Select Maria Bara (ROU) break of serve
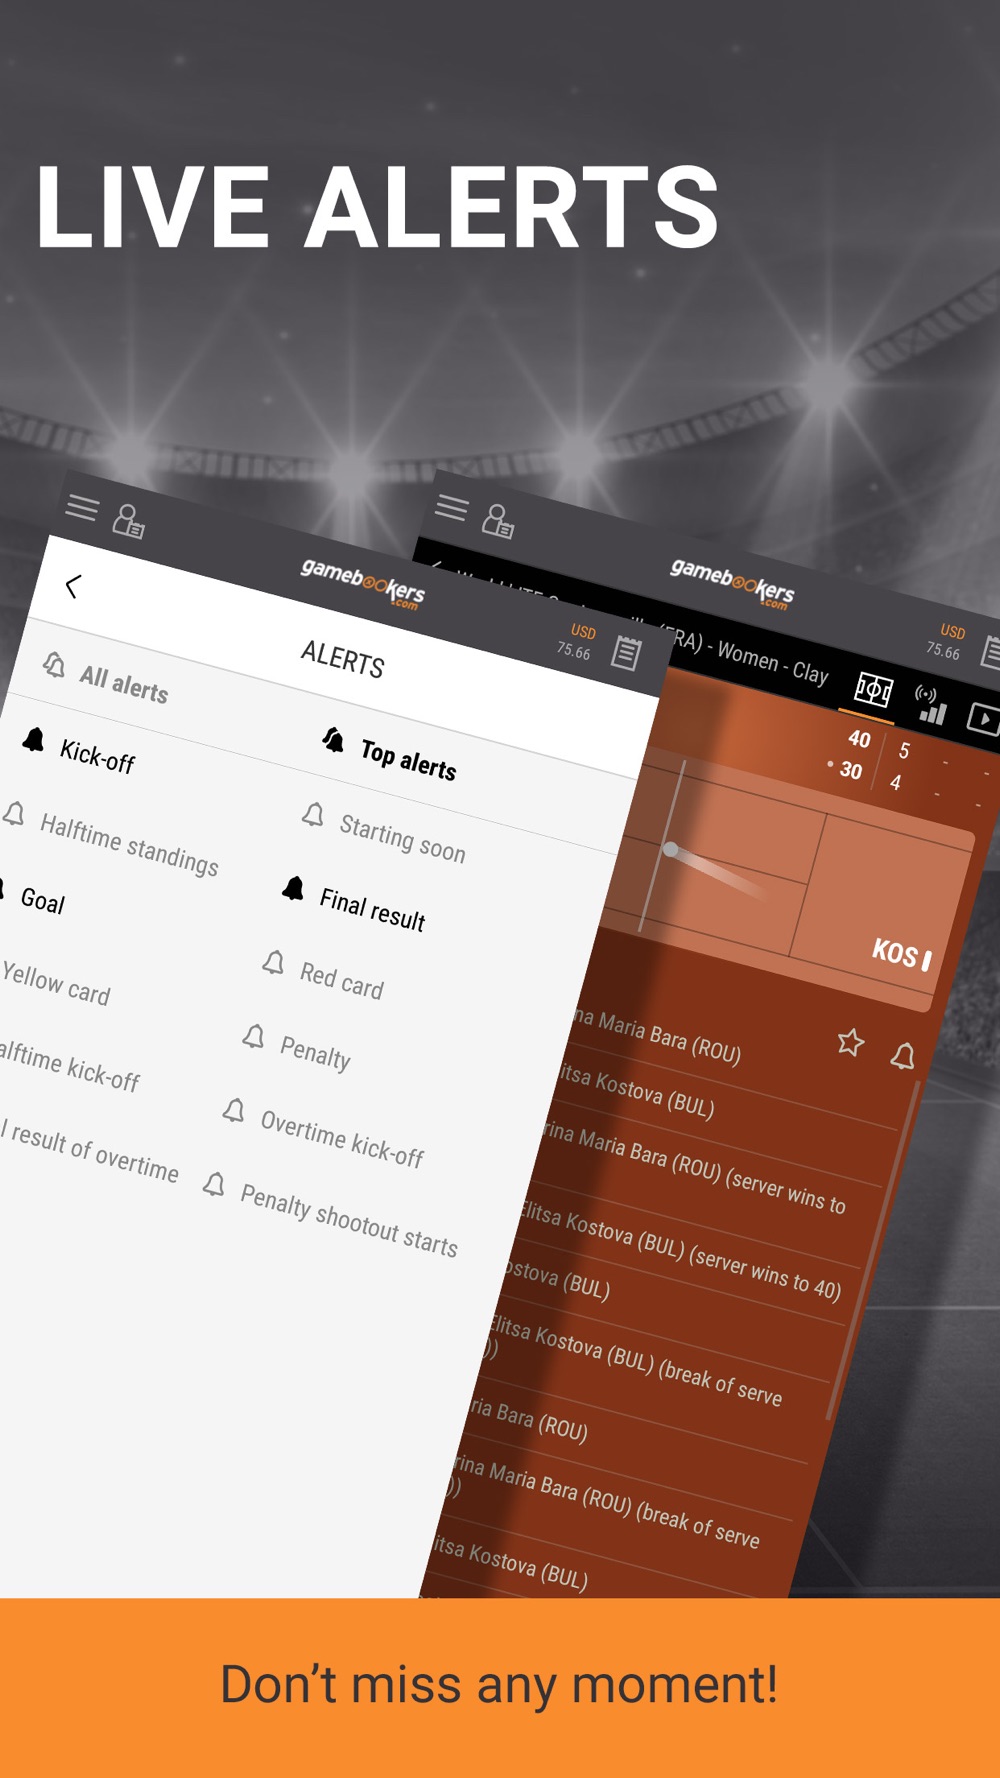Viewport: 1000px width, 1778px height. 606,1502
